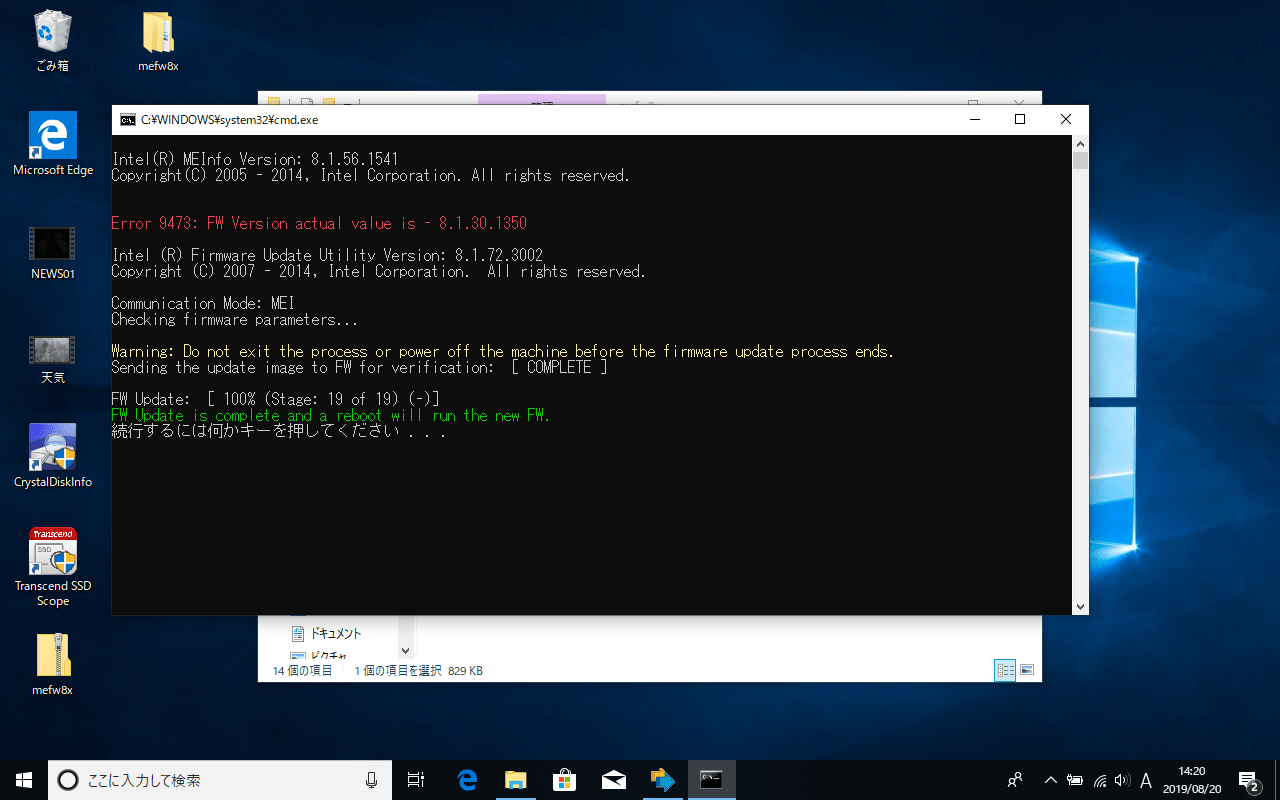Open Task View on the taskbar
1280x800 pixels.
417,780
